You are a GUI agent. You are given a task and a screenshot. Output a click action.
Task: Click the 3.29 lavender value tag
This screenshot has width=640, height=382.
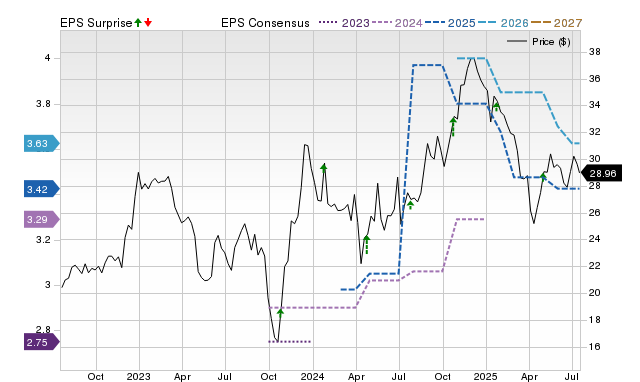pyautogui.click(x=42, y=220)
